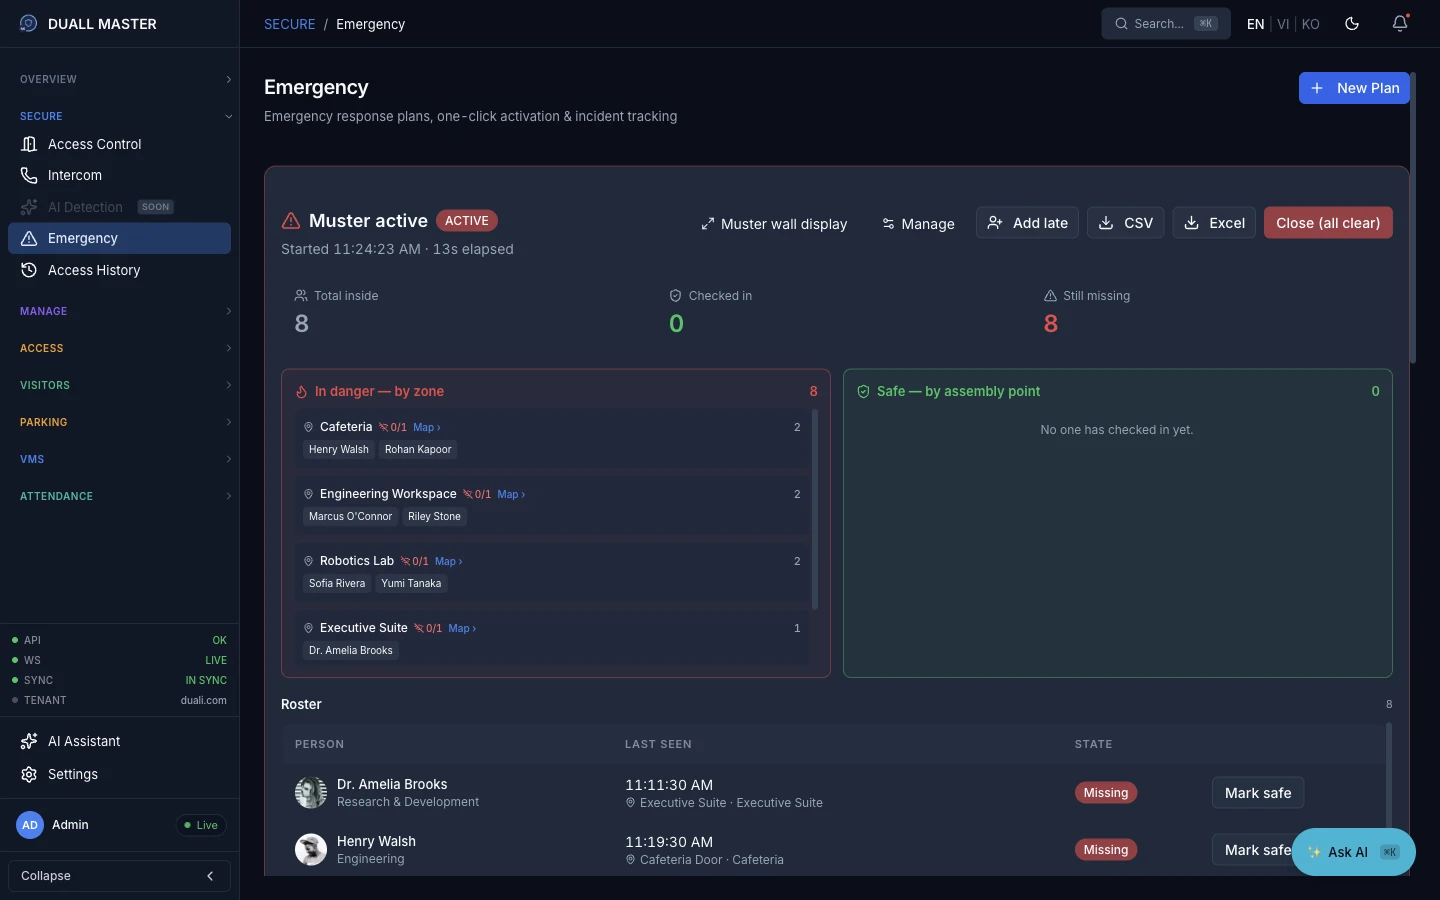Image resolution: width=1440 pixels, height=900 pixels.
Task: Click Cafeteria location pin icon
Action: tap(309, 427)
